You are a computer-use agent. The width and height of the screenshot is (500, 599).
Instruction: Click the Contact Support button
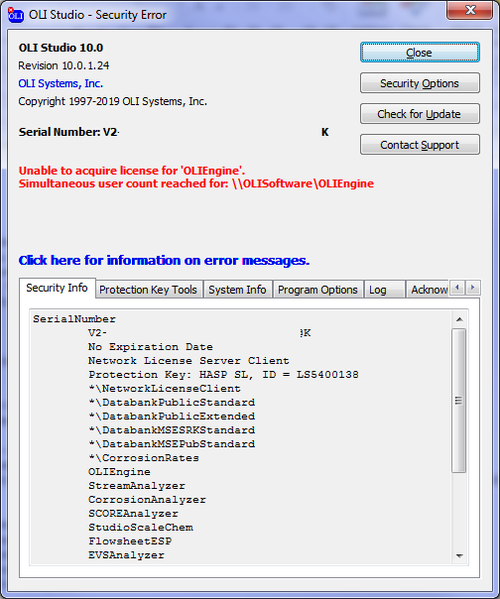tap(419, 145)
